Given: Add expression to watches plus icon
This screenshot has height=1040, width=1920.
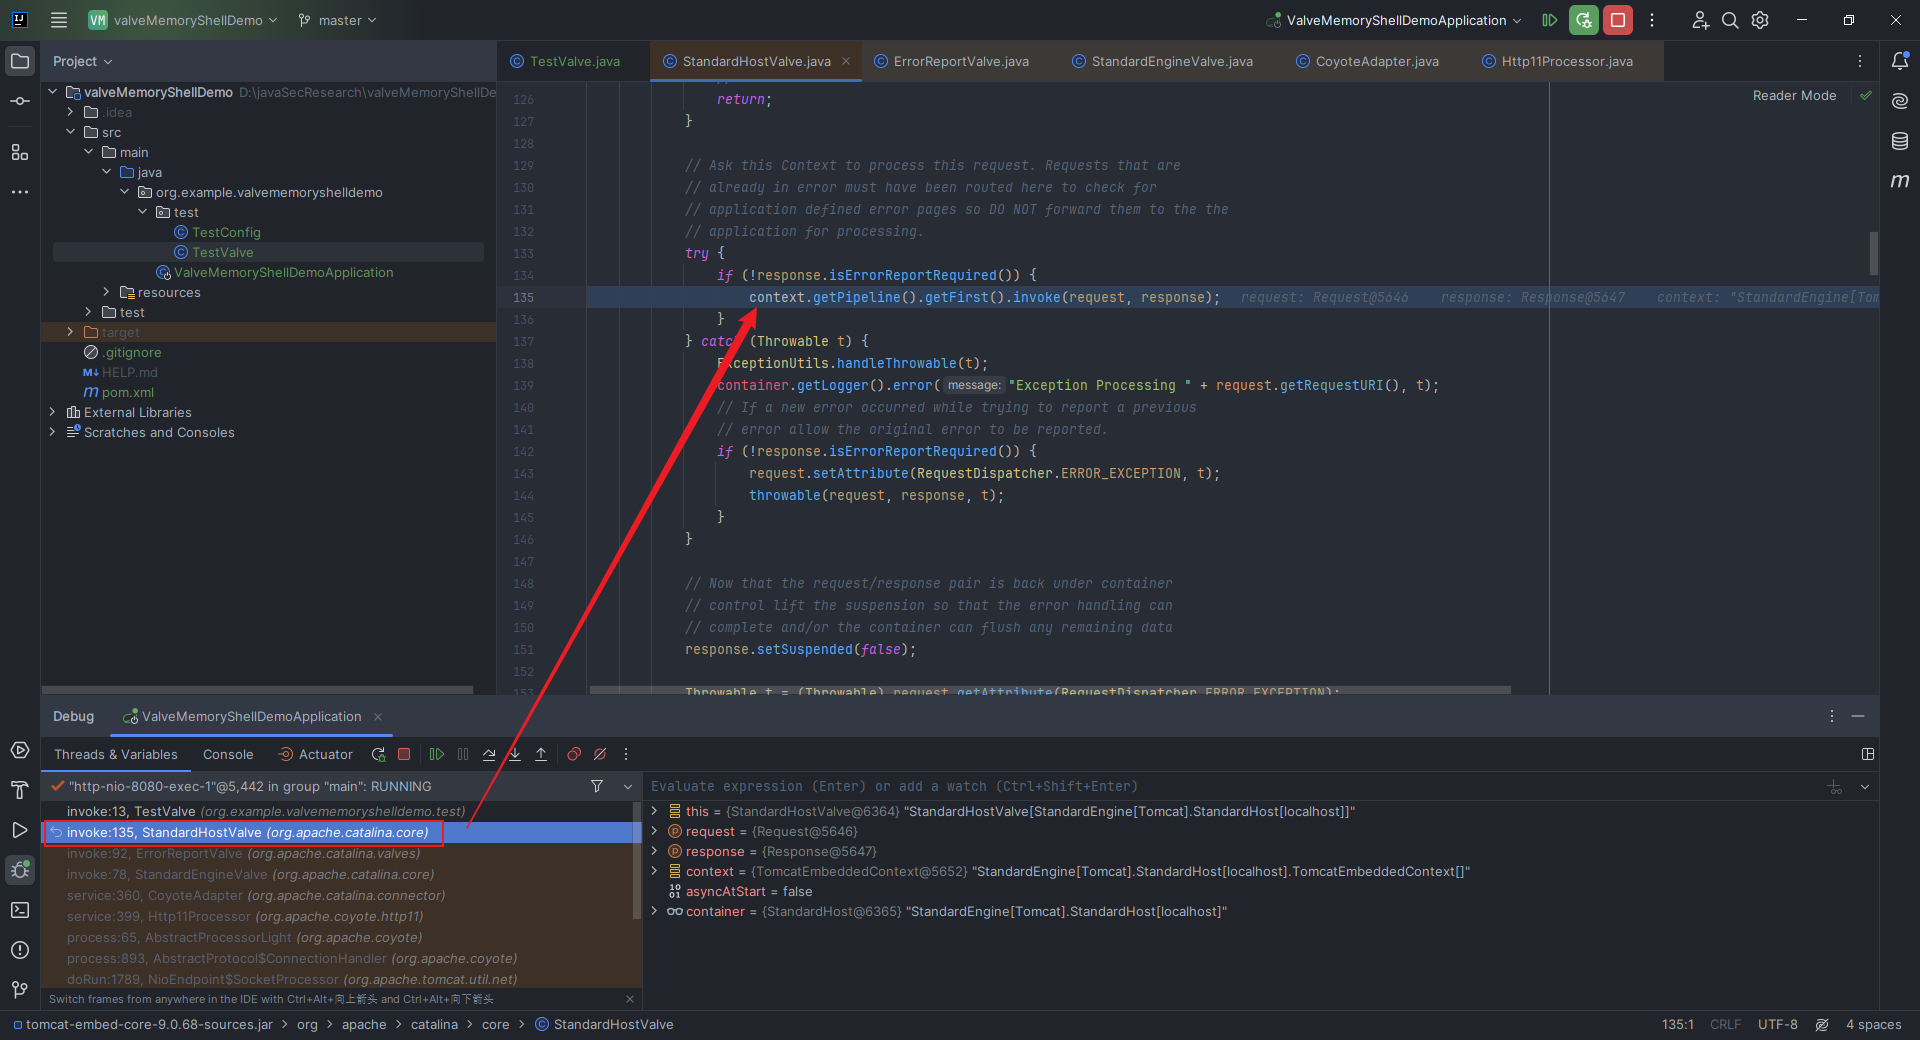Looking at the screenshot, I should point(1835,787).
